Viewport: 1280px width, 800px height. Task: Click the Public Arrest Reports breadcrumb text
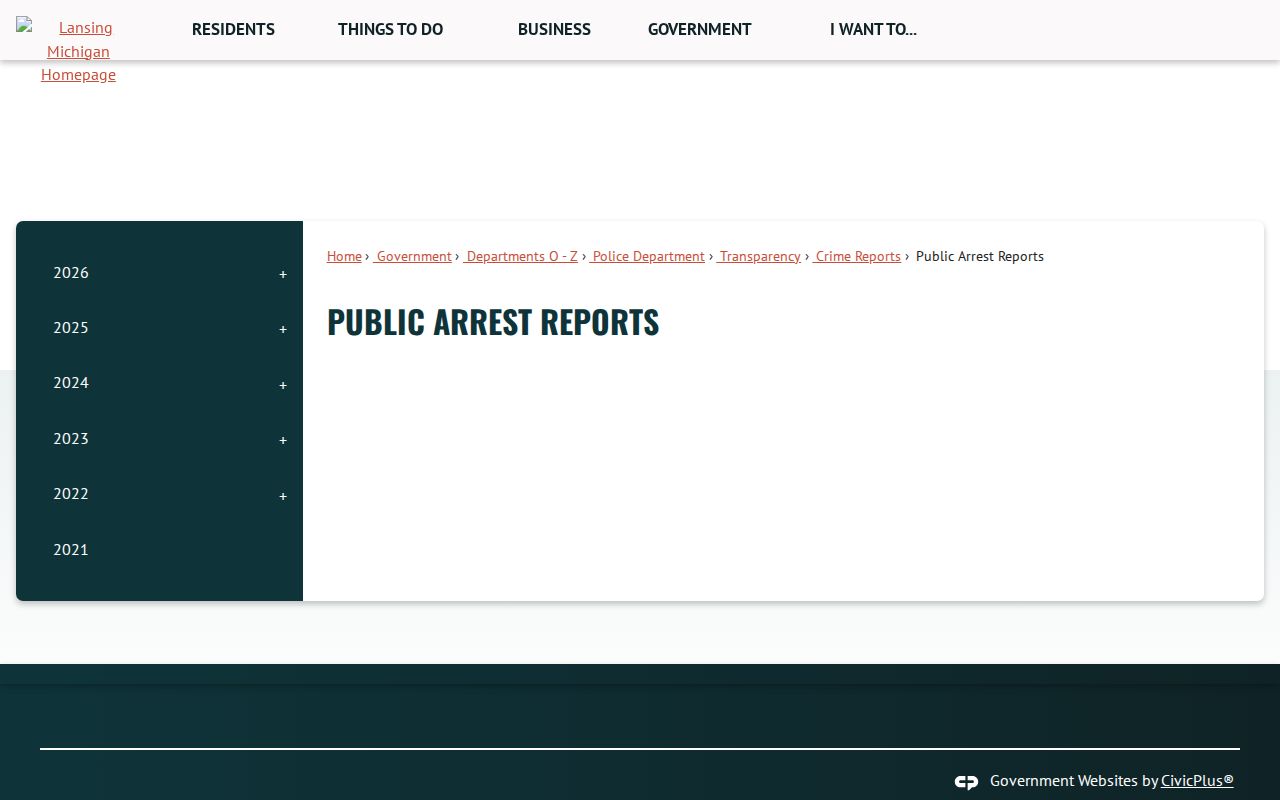[x=980, y=256]
